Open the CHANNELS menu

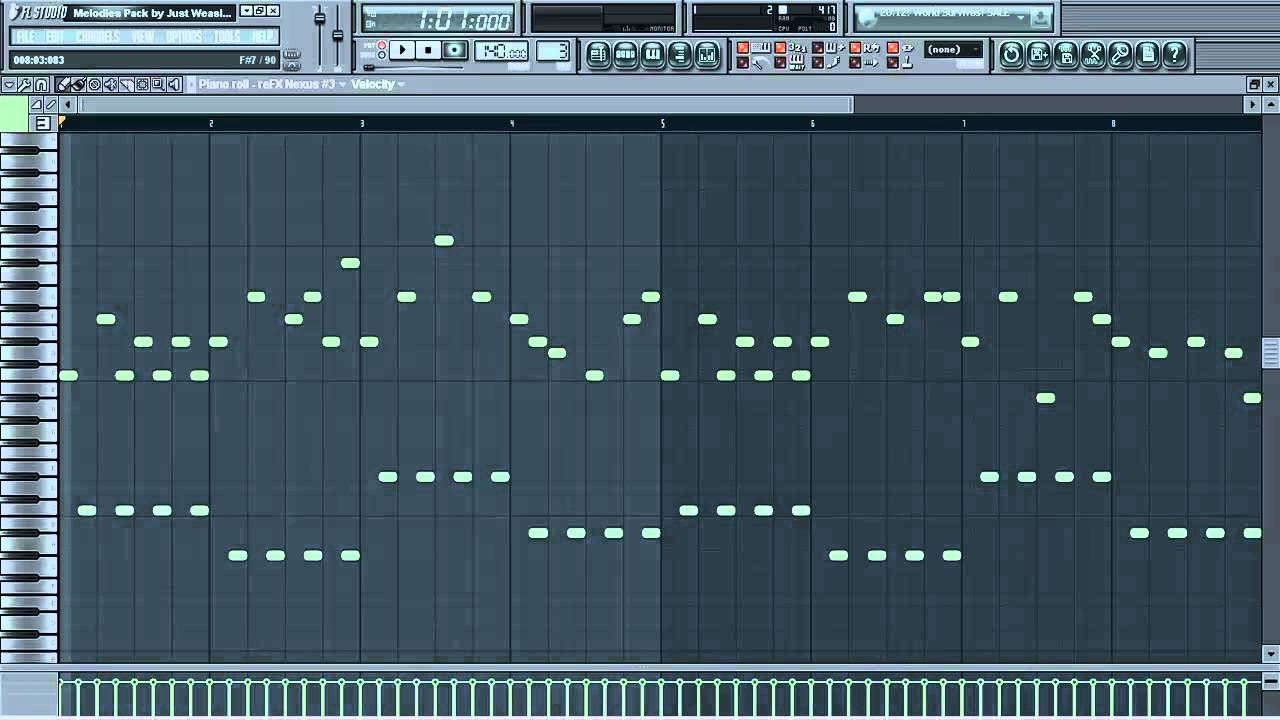(x=98, y=37)
